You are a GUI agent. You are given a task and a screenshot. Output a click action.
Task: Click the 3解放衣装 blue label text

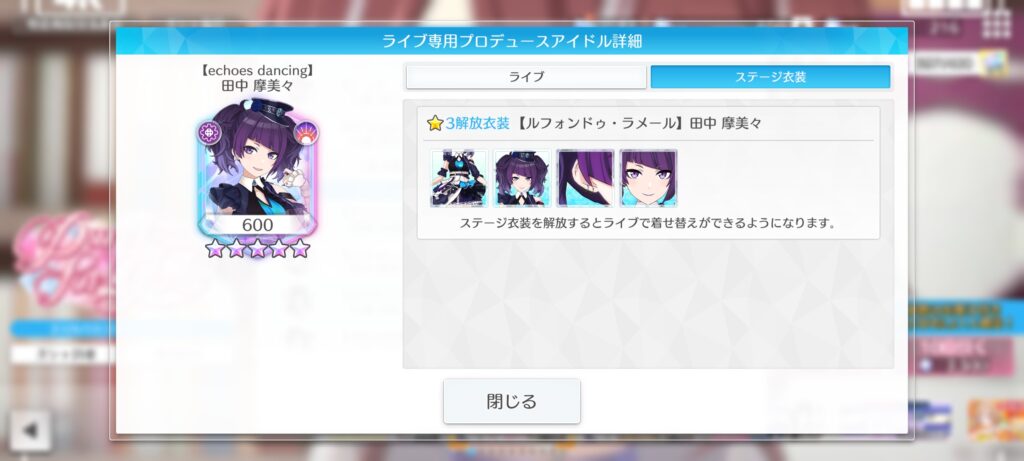coord(477,123)
